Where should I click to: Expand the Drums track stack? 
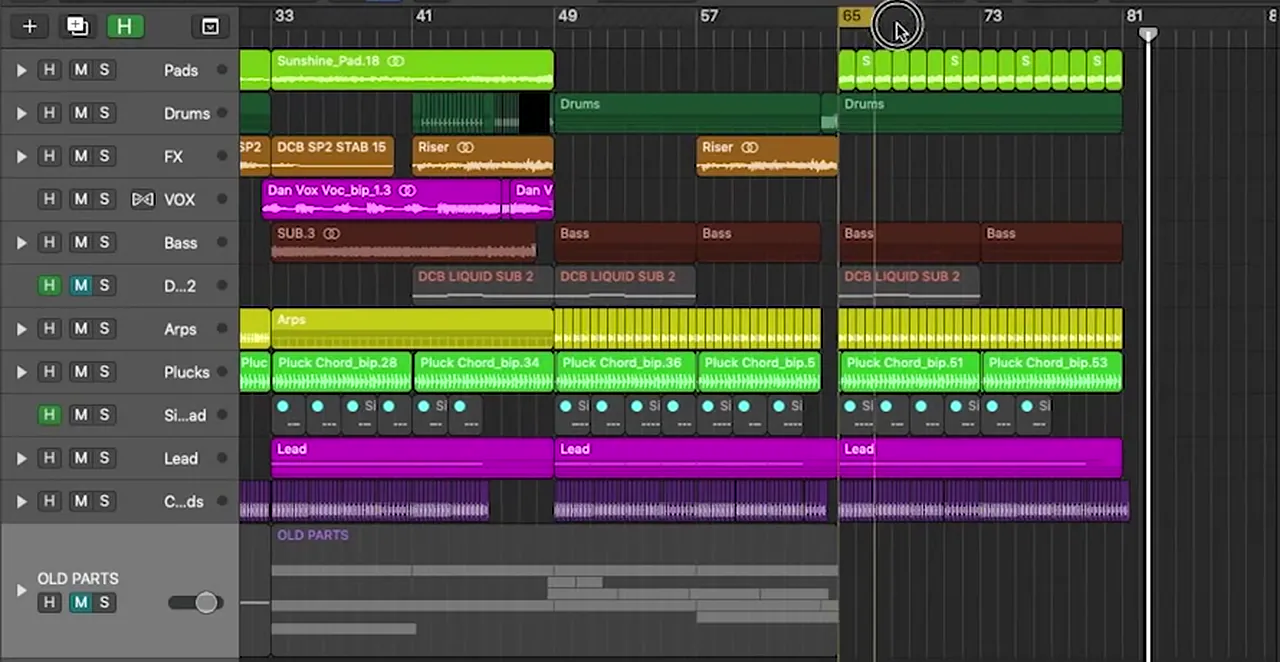point(21,113)
